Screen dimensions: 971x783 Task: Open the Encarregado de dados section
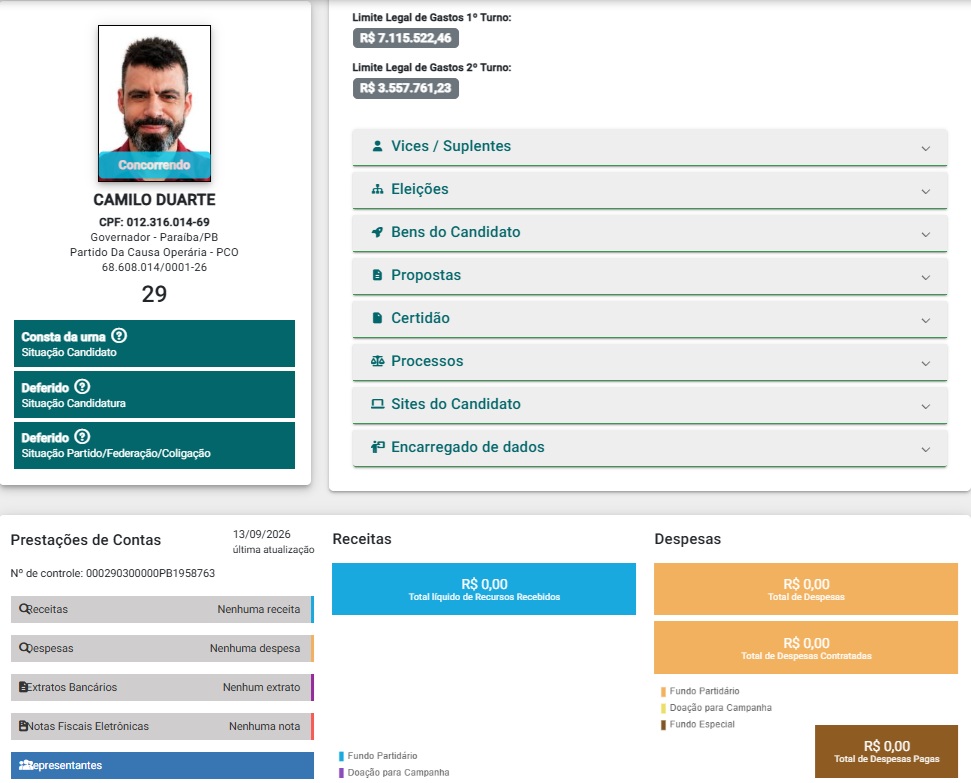point(650,447)
